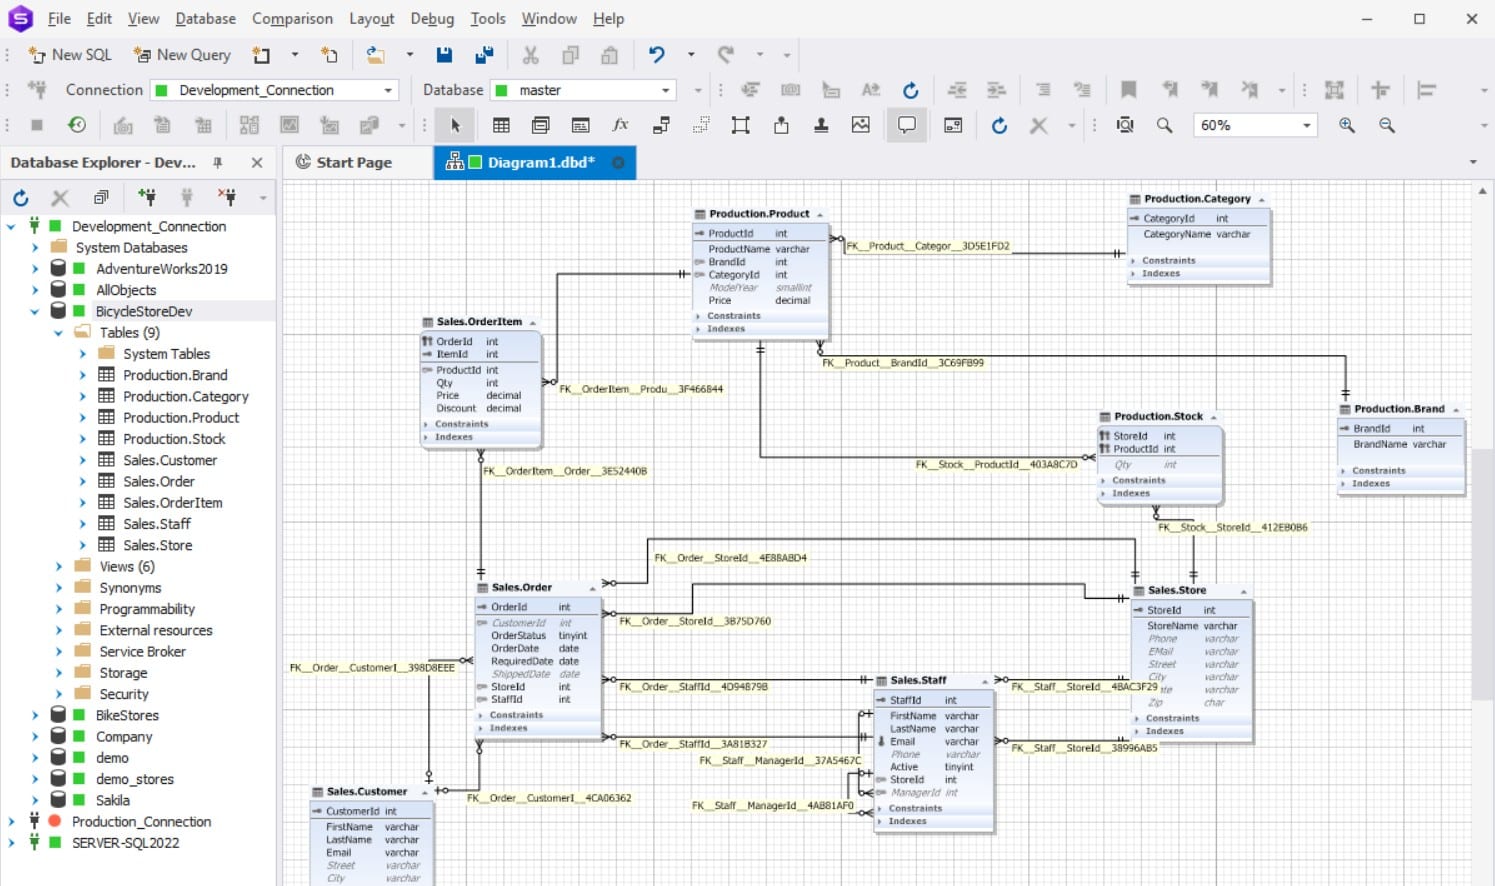Select the Programmability folder
Screen dimensions: 1495x886
tap(147, 609)
